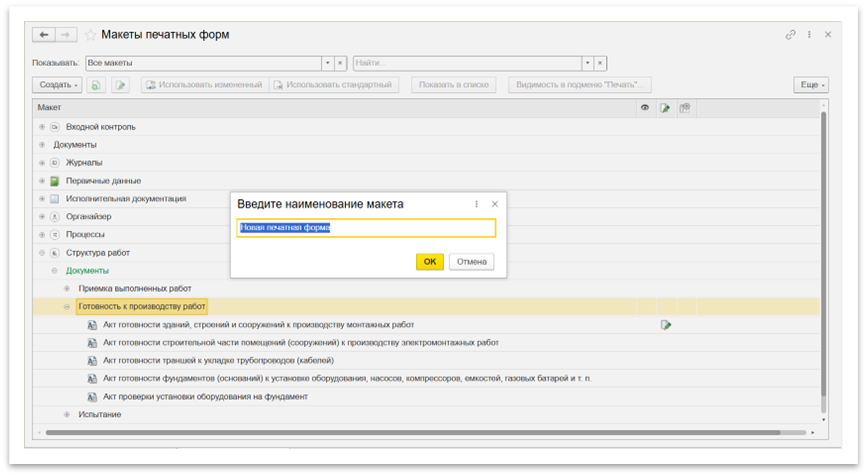Image resolution: width=867 pixels, height=476 pixels.
Task: Click the modified-layout column header icon
Action: click(x=665, y=108)
